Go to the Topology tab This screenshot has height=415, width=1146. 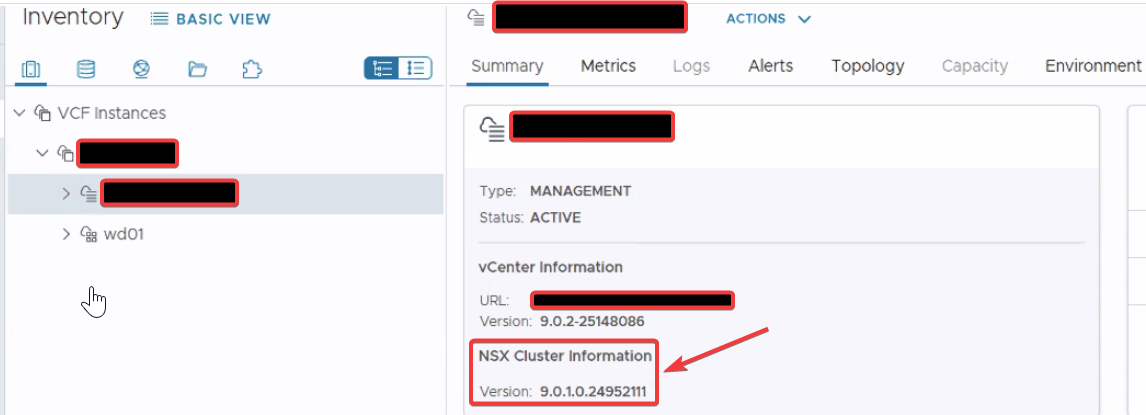click(867, 66)
